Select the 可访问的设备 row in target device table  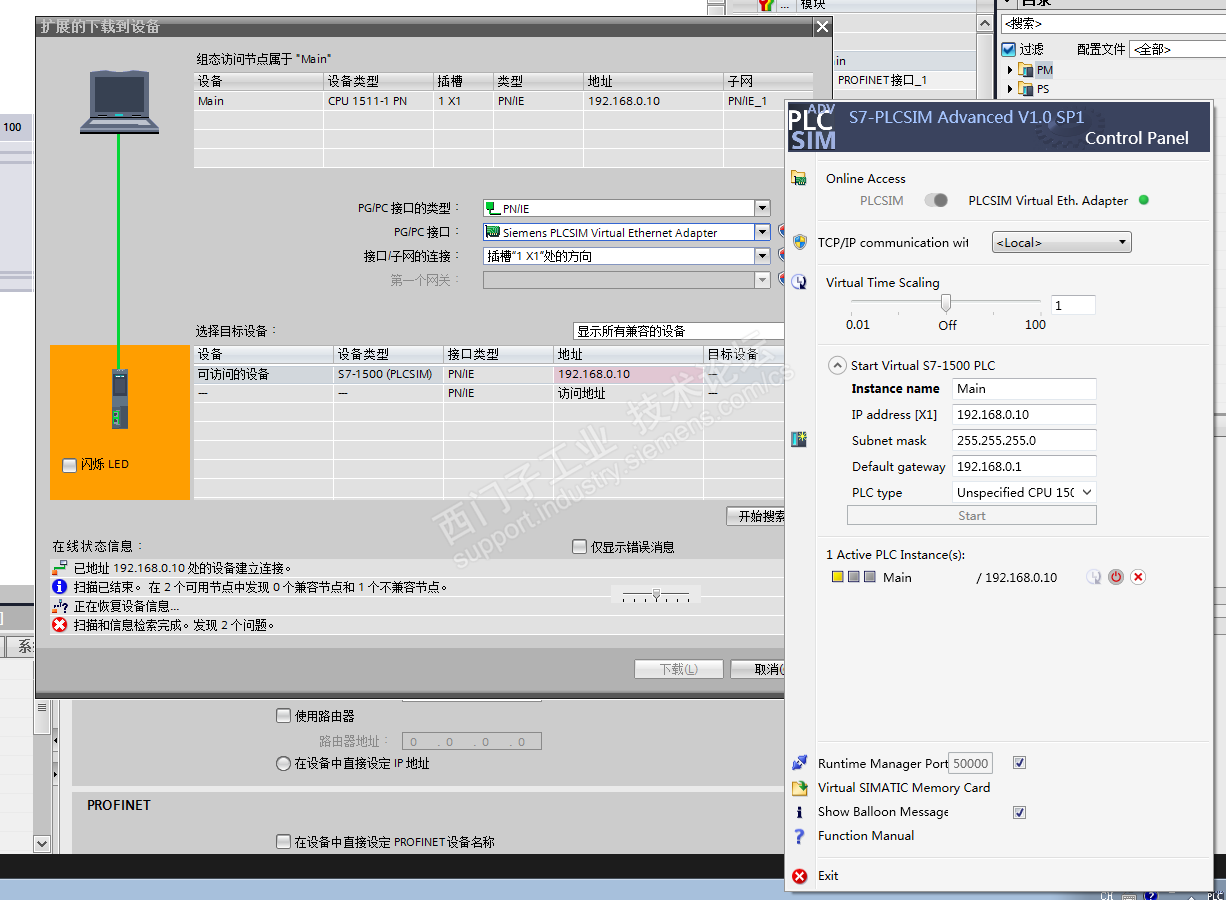[491, 374]
